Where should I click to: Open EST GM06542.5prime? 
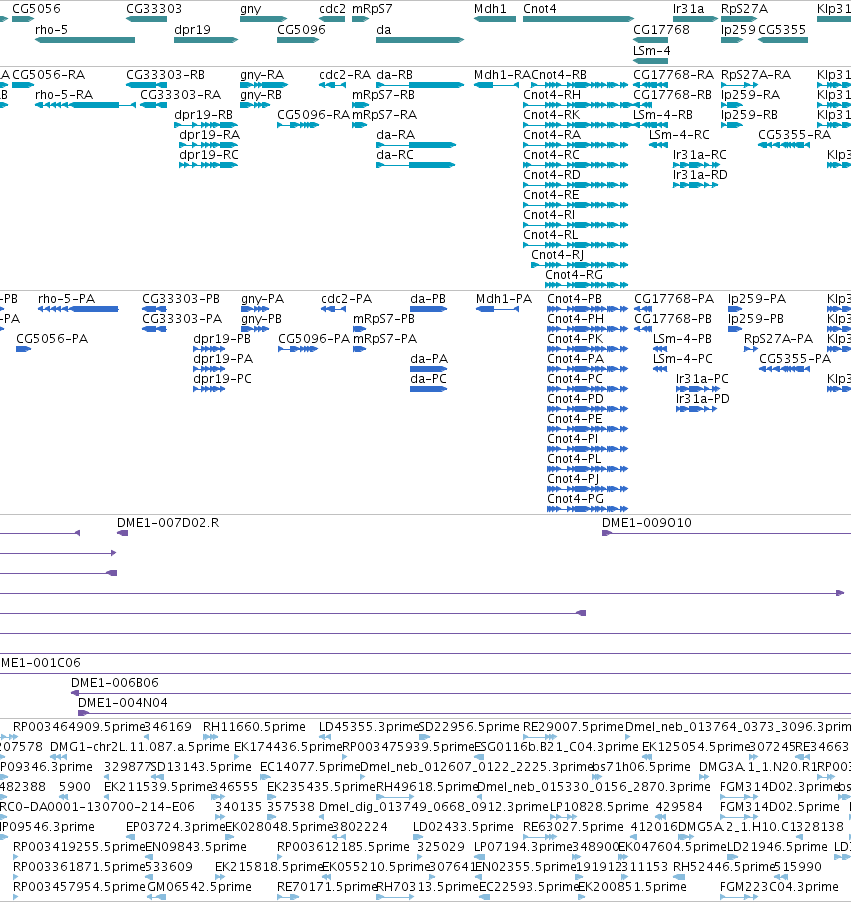[x=200, y=886]
